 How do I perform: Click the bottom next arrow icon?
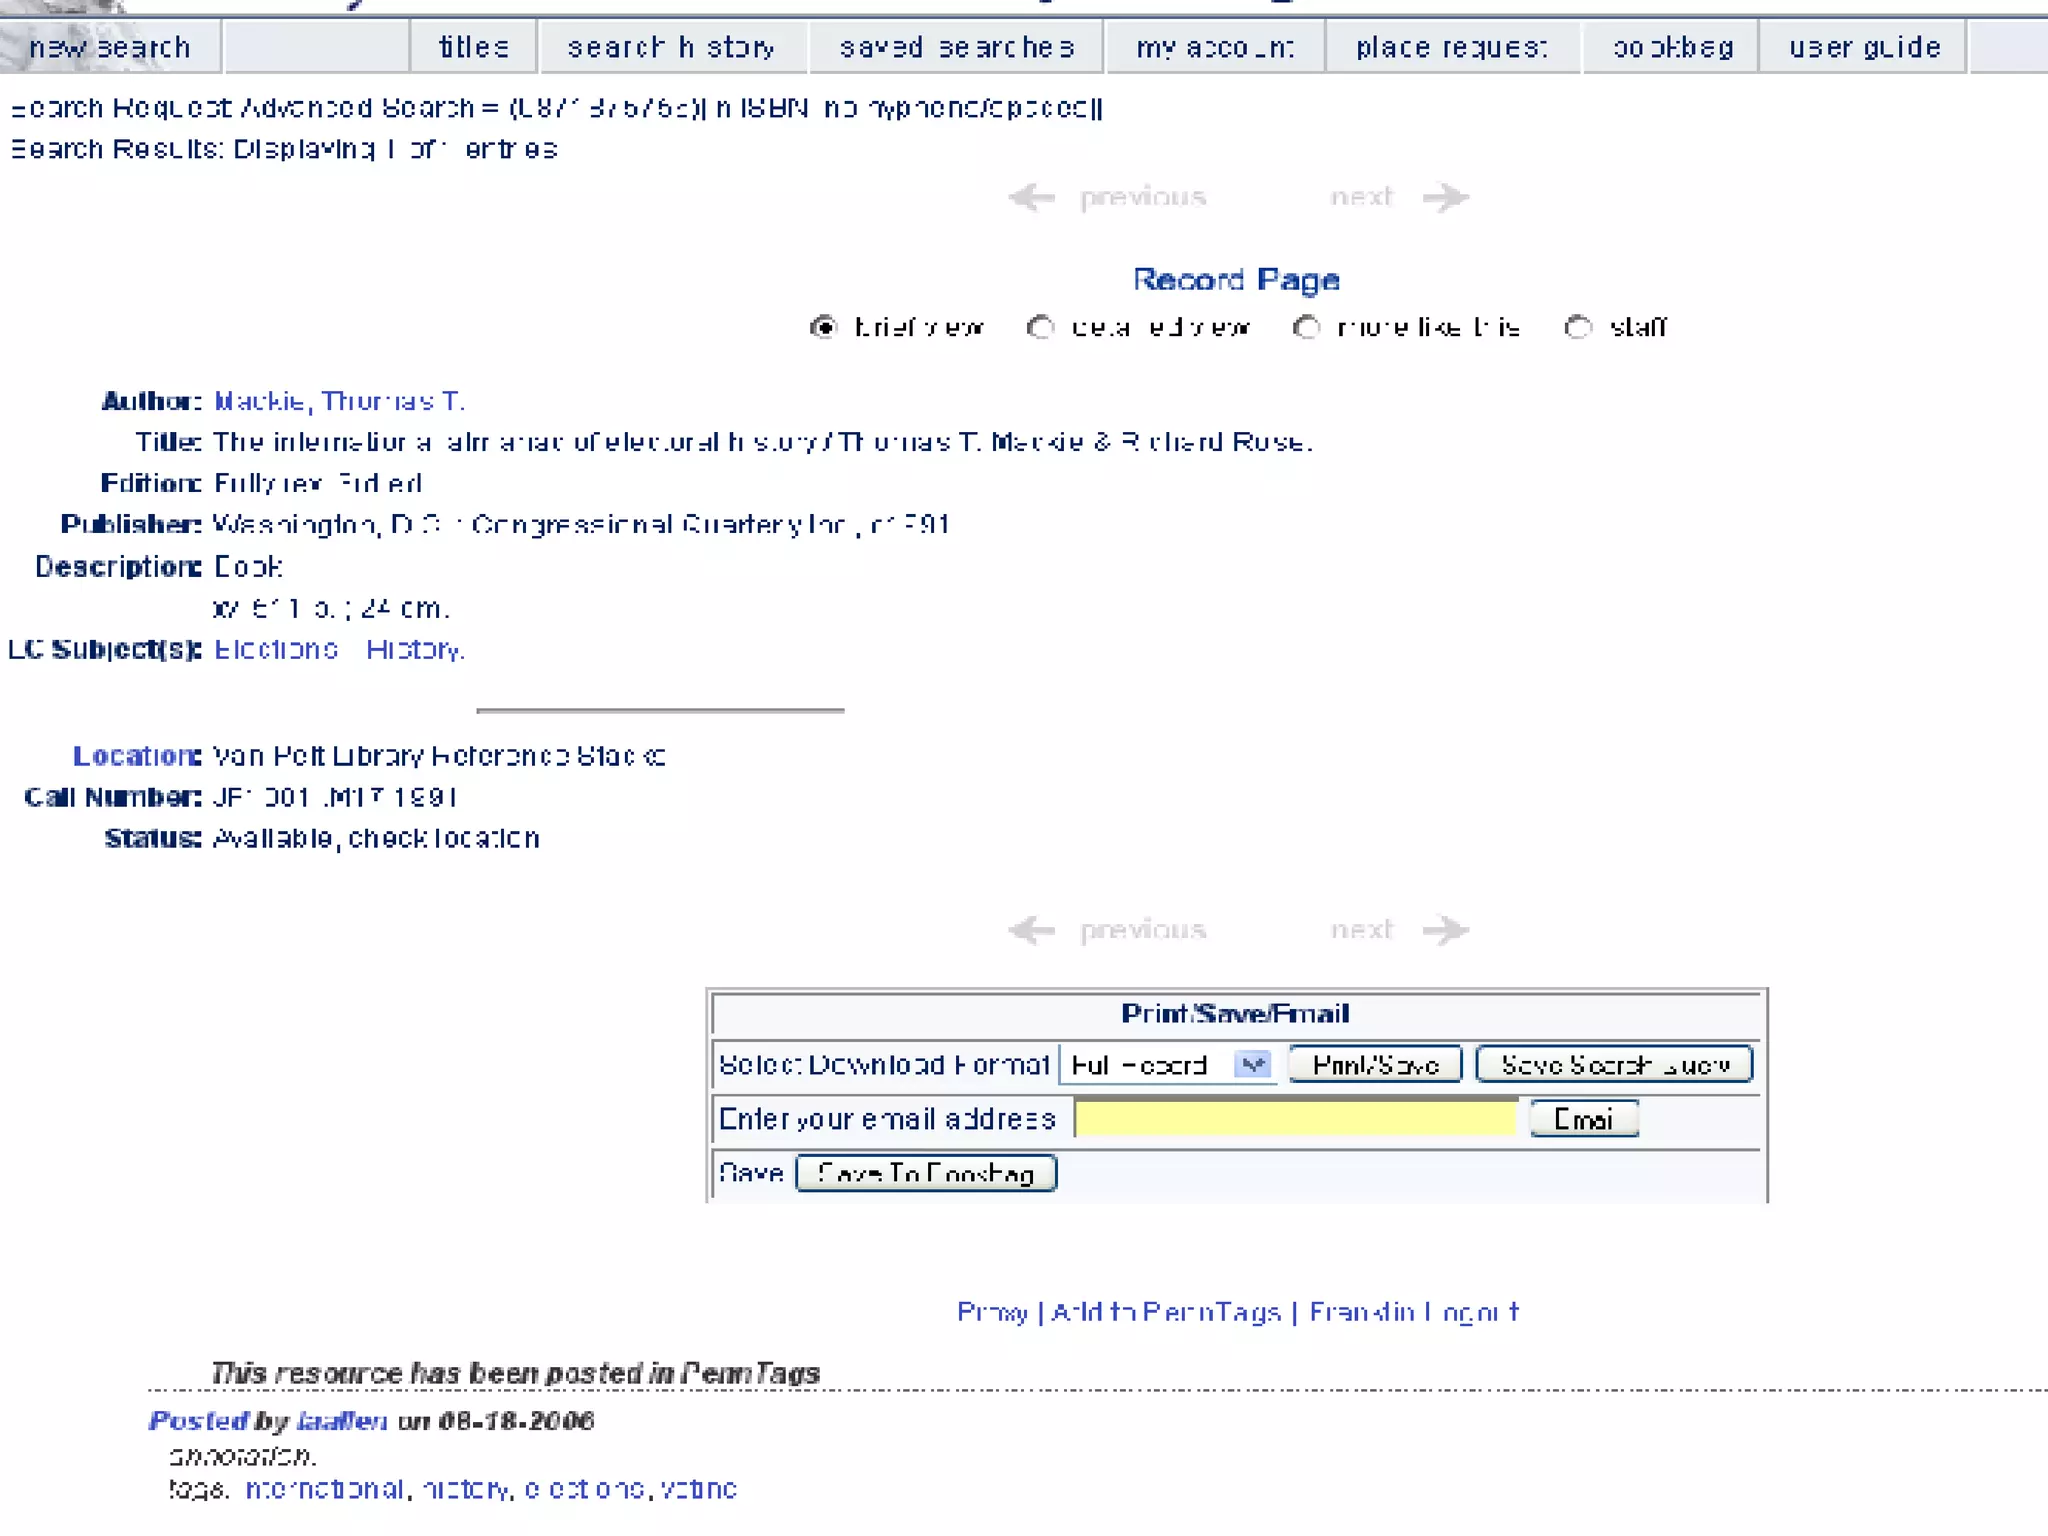1446,930
